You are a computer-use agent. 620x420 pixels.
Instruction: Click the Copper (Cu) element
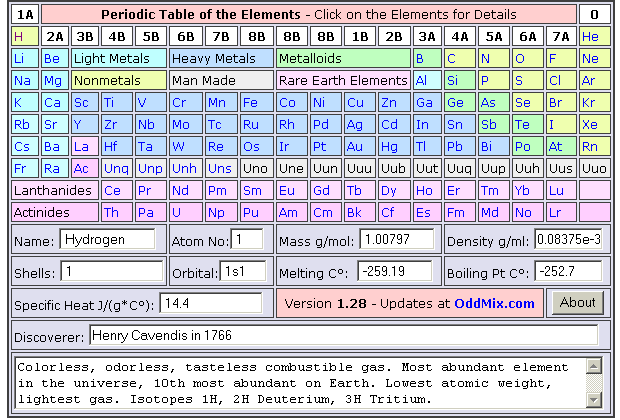tap(359, 103)
